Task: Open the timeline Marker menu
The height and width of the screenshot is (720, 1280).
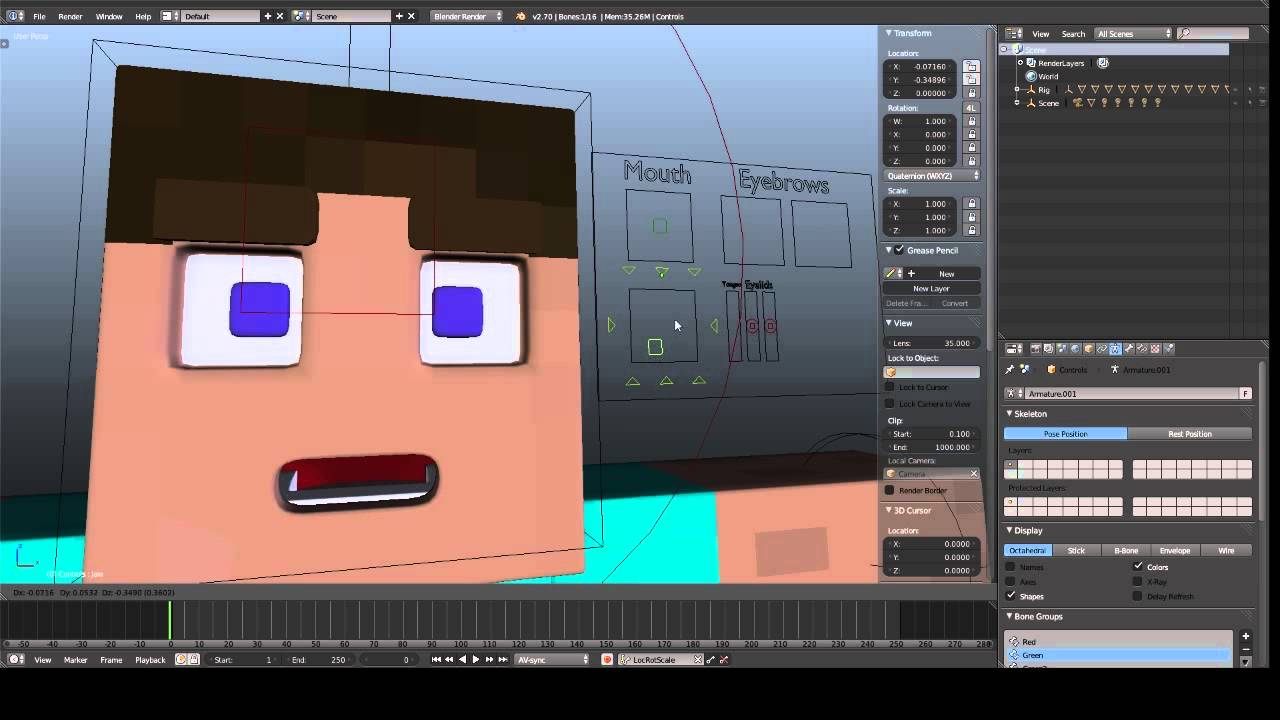Action: (x=75, y=660)
